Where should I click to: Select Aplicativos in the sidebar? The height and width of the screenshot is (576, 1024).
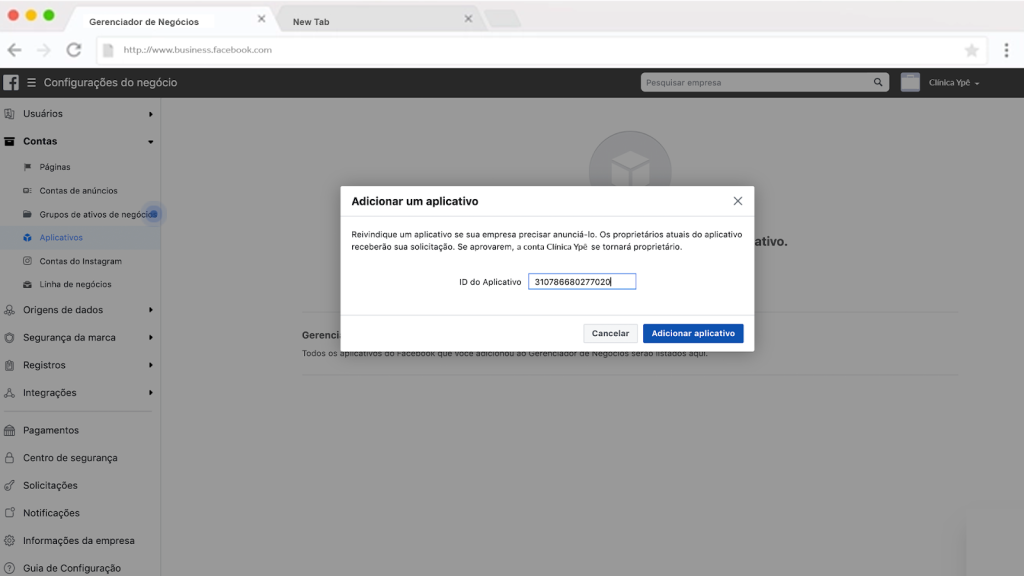point(60,237)
